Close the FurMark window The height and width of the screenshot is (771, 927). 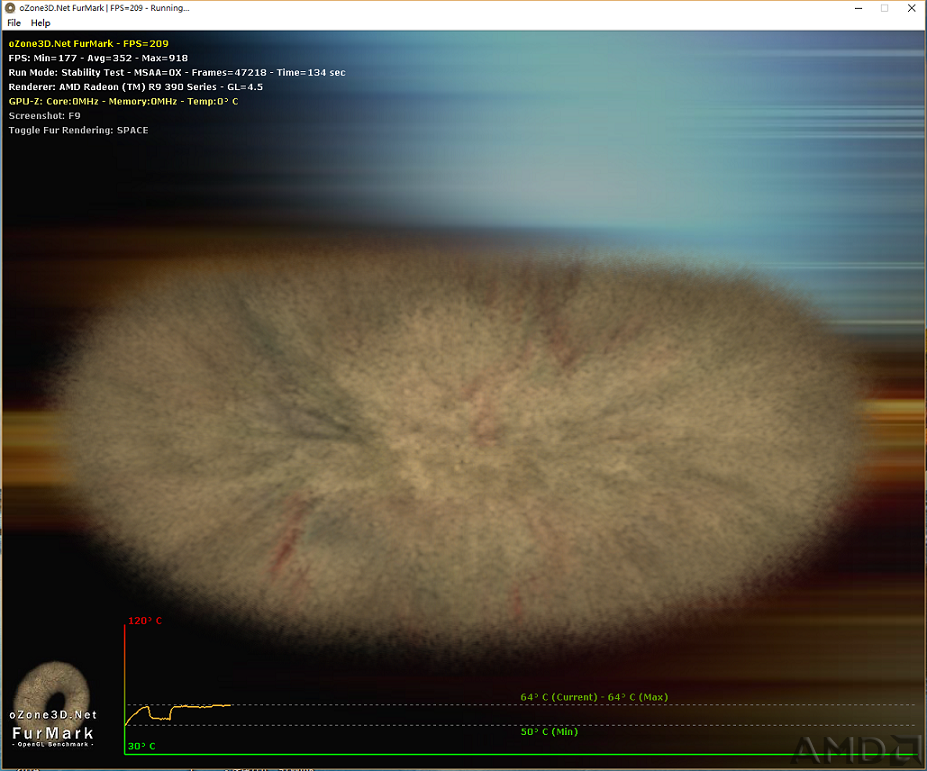(x=912, y=8)
